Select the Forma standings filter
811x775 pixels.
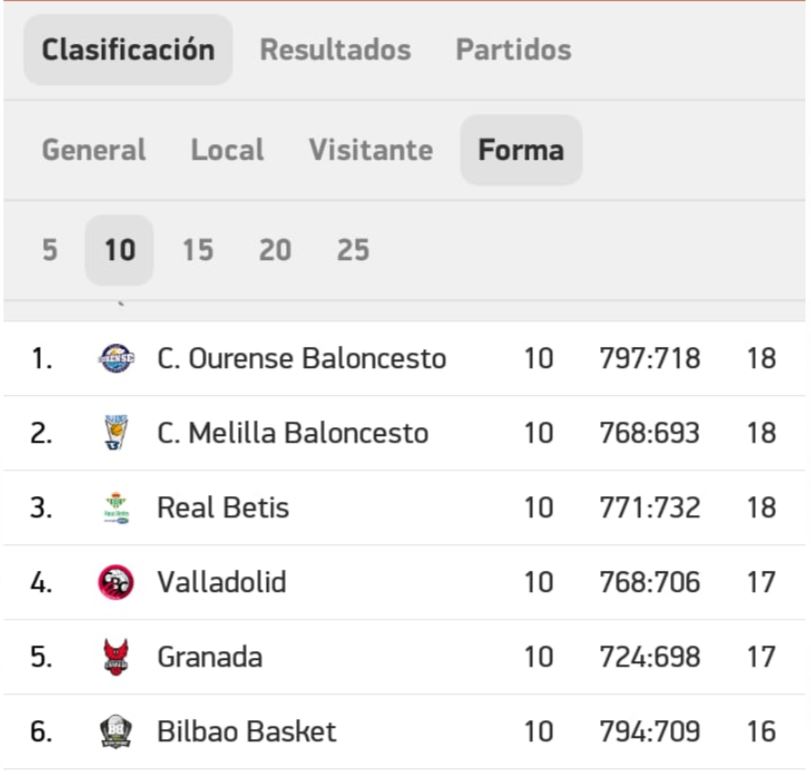point(521,150)
